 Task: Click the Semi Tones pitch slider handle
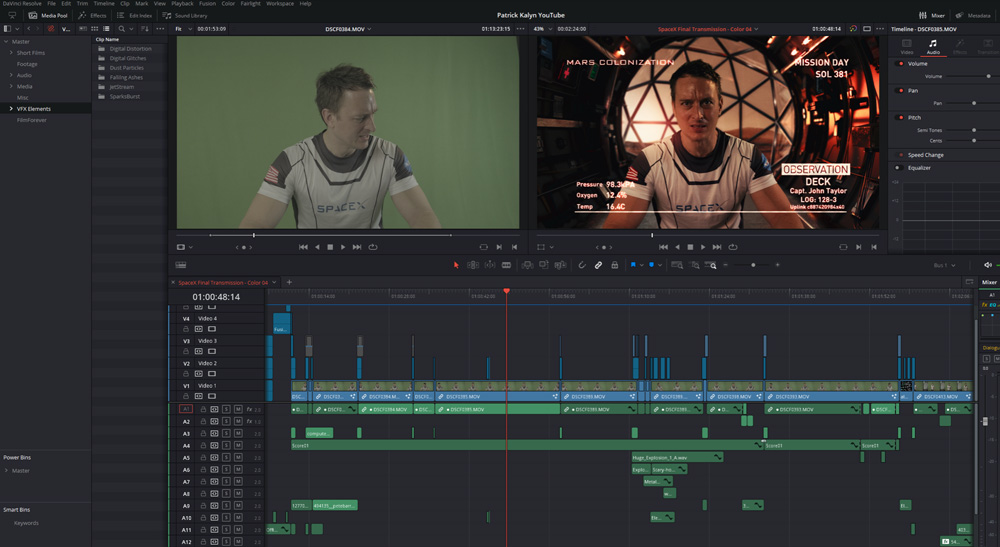(x=974, y=130)
